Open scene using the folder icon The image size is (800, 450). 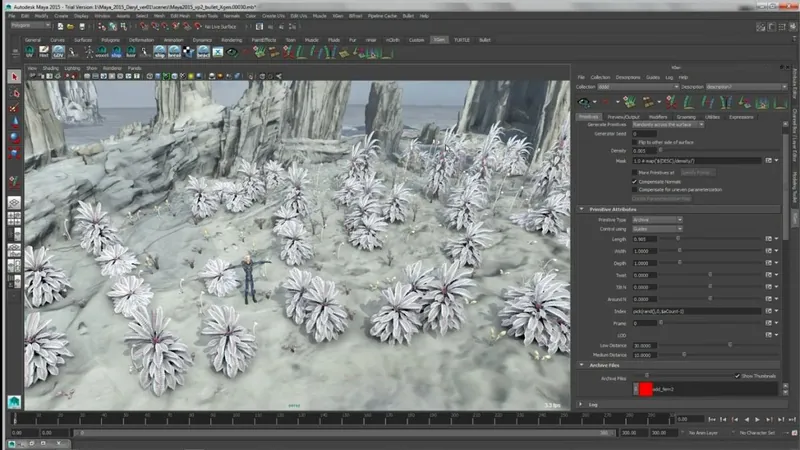pyautogui.click(x=70, y=27)
